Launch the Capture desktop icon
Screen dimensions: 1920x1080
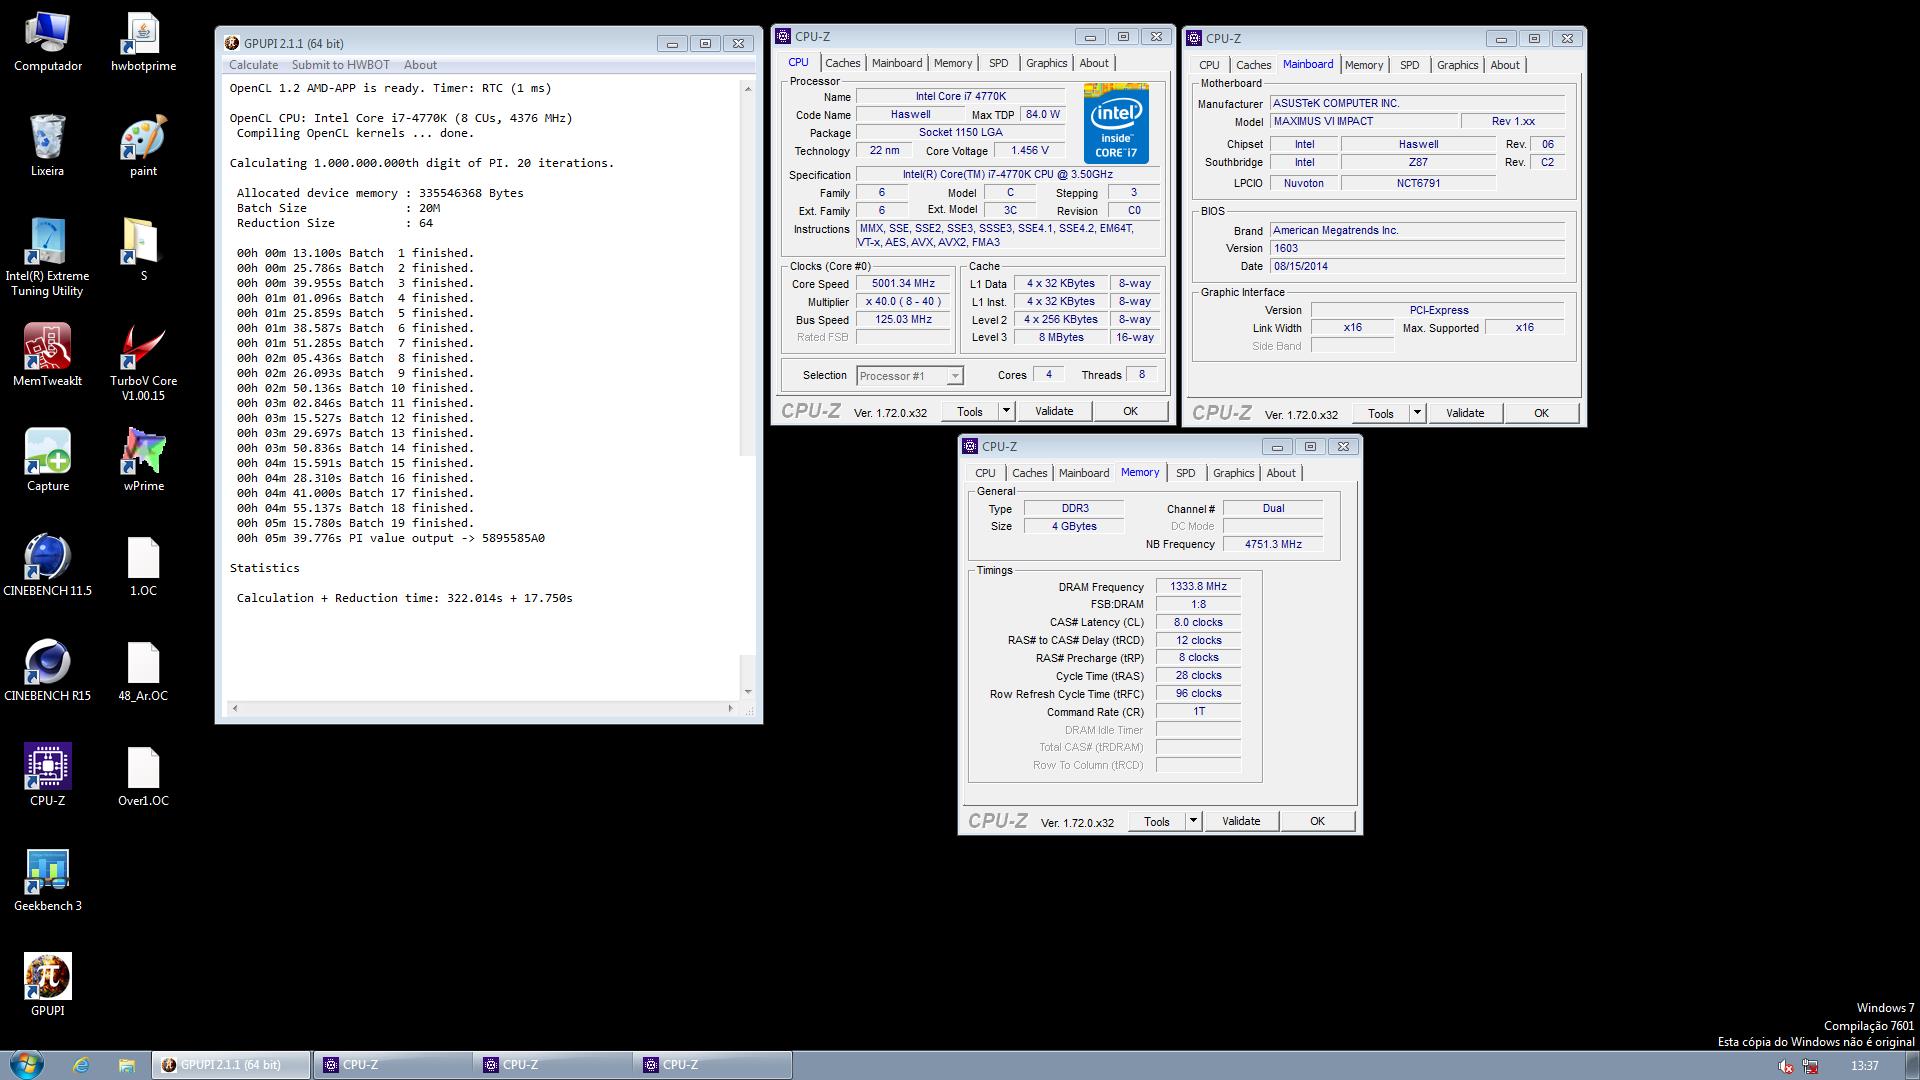[x=47, y=461]
